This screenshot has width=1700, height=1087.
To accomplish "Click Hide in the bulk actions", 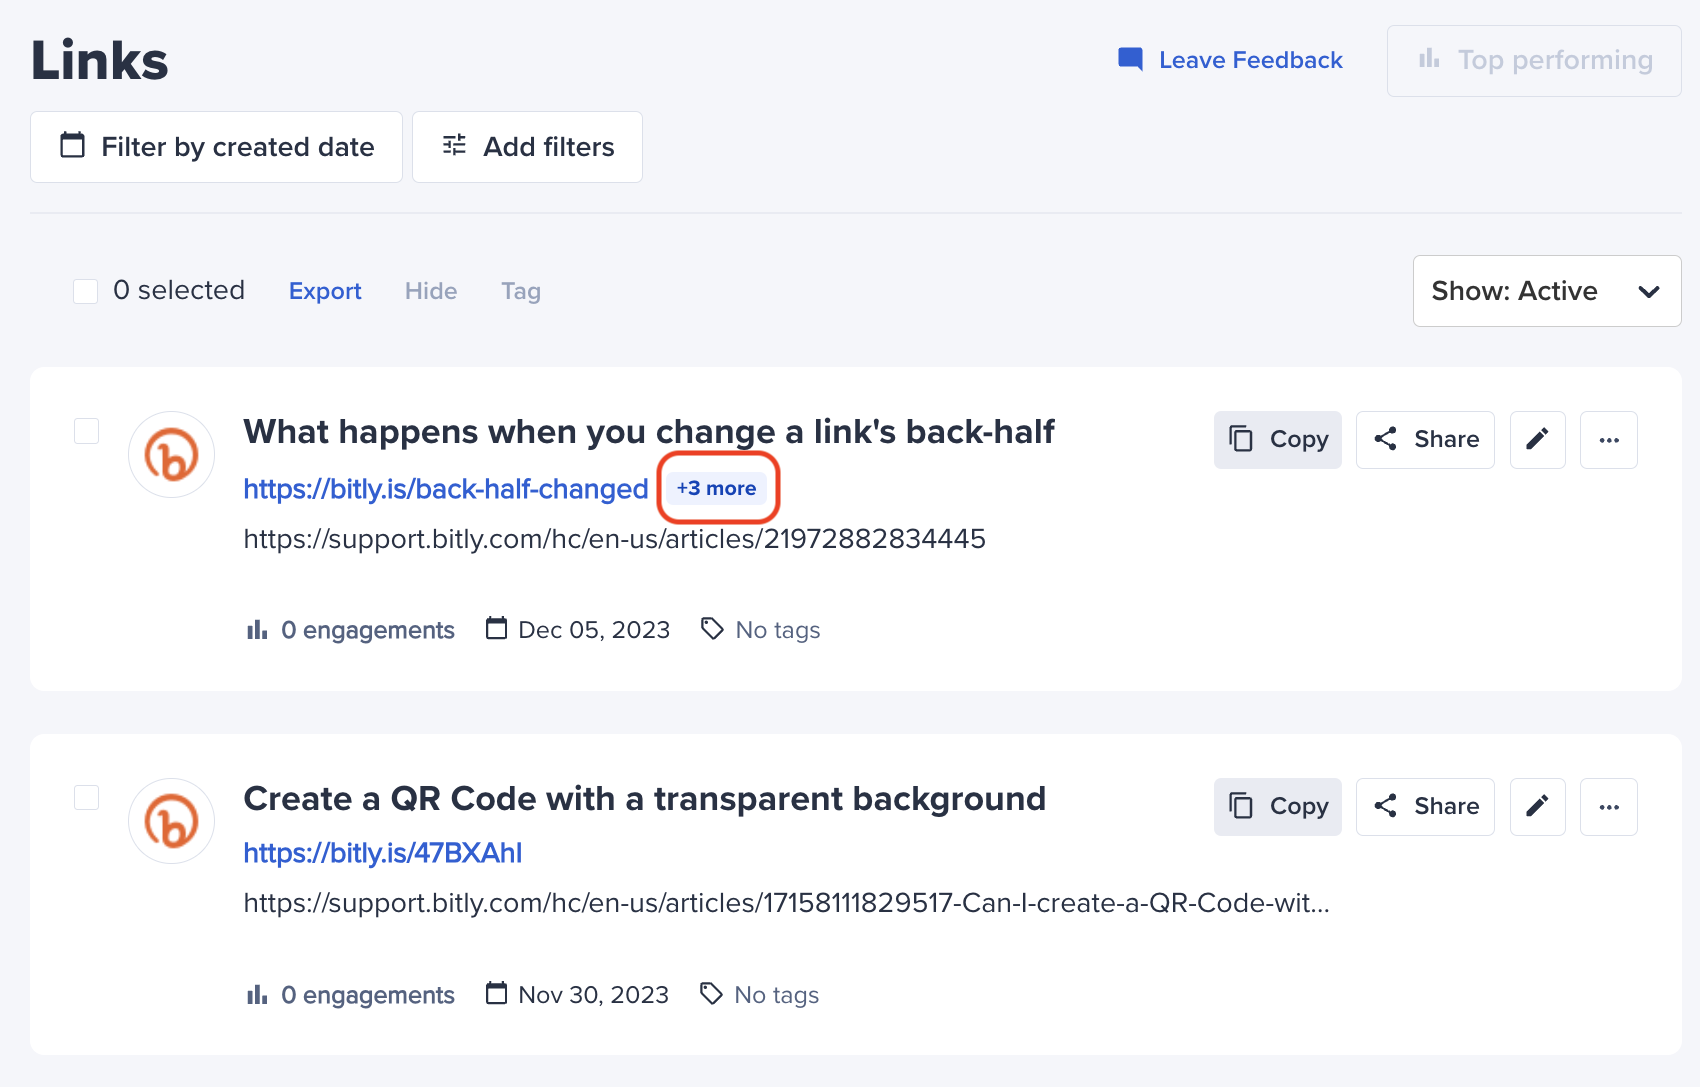I will [x=431, y=291].
